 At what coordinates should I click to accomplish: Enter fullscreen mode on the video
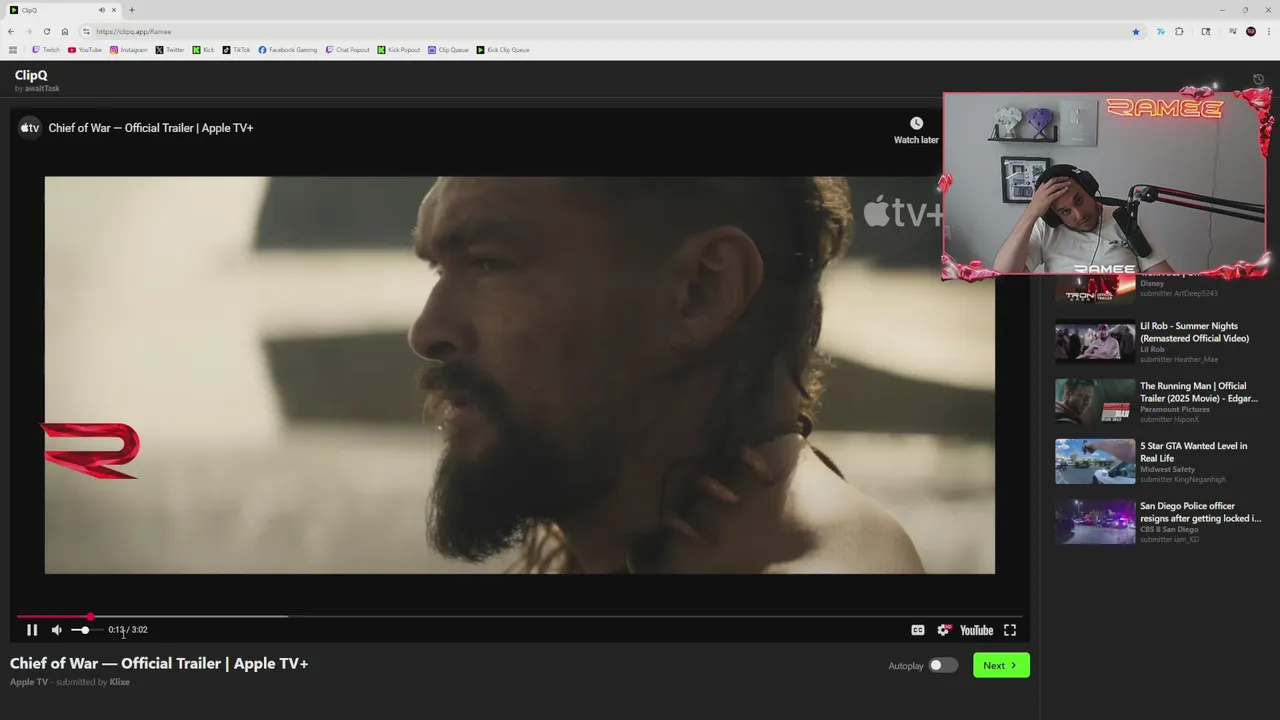[x=1010, y=630]
